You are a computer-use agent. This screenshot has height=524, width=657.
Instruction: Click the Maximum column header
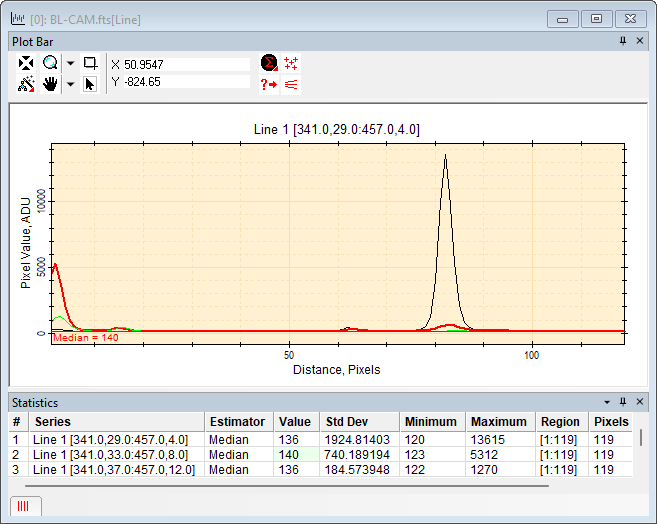tap(498, 422)
